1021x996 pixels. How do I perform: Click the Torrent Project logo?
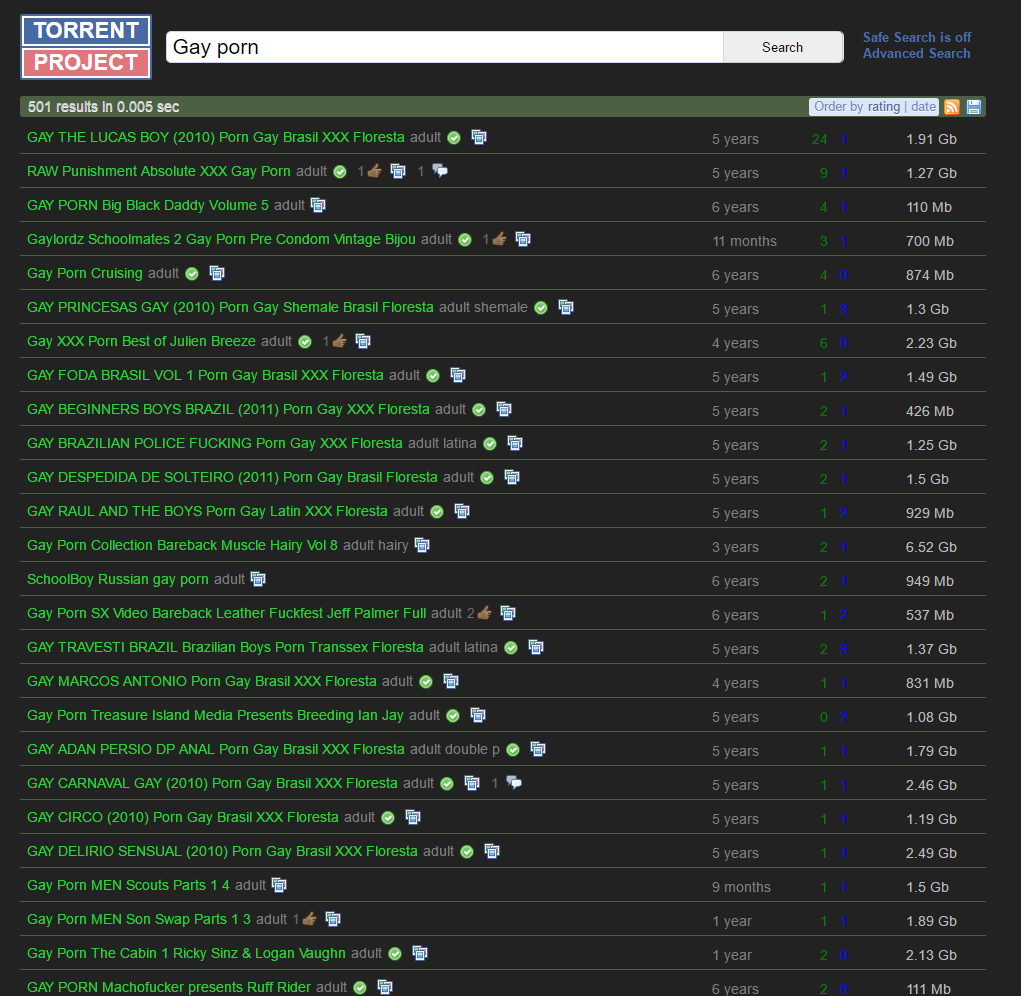(85, 47)
